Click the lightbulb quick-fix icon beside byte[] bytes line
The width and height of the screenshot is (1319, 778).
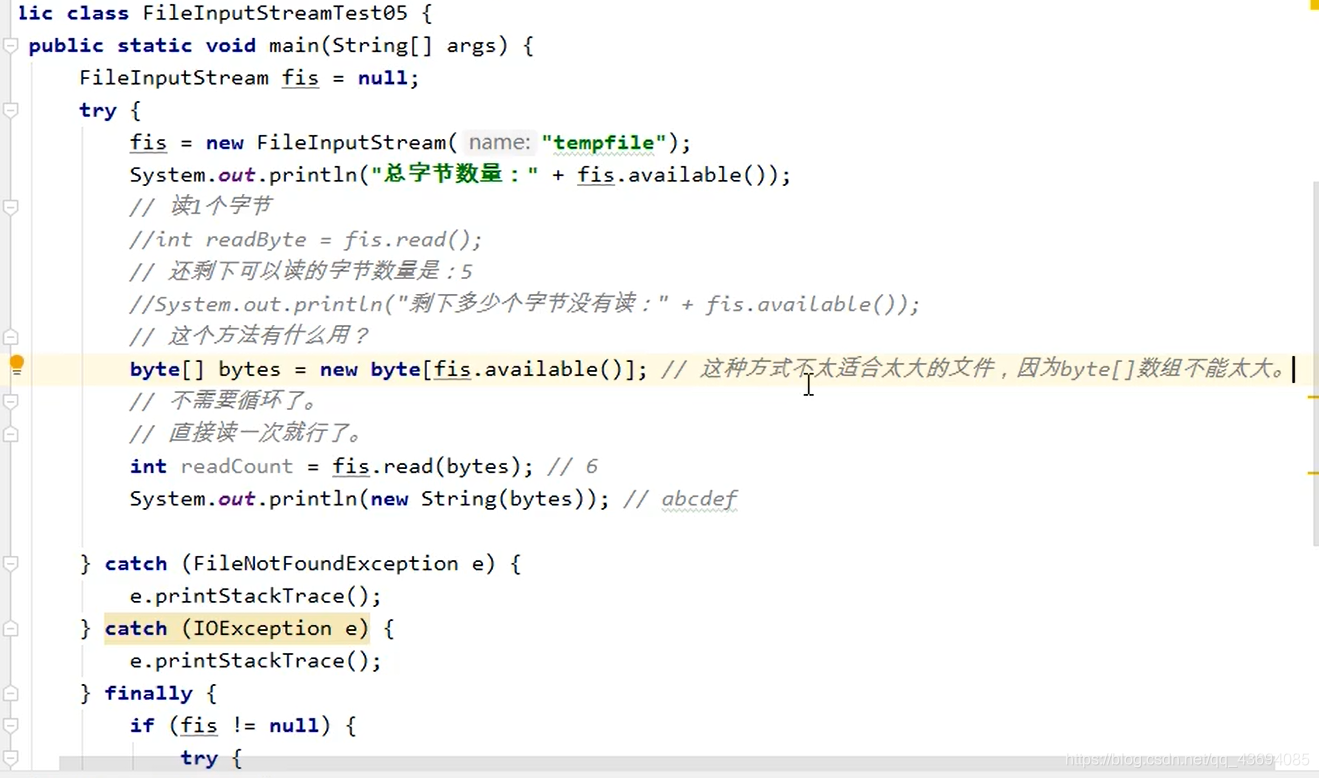point(17,366)
